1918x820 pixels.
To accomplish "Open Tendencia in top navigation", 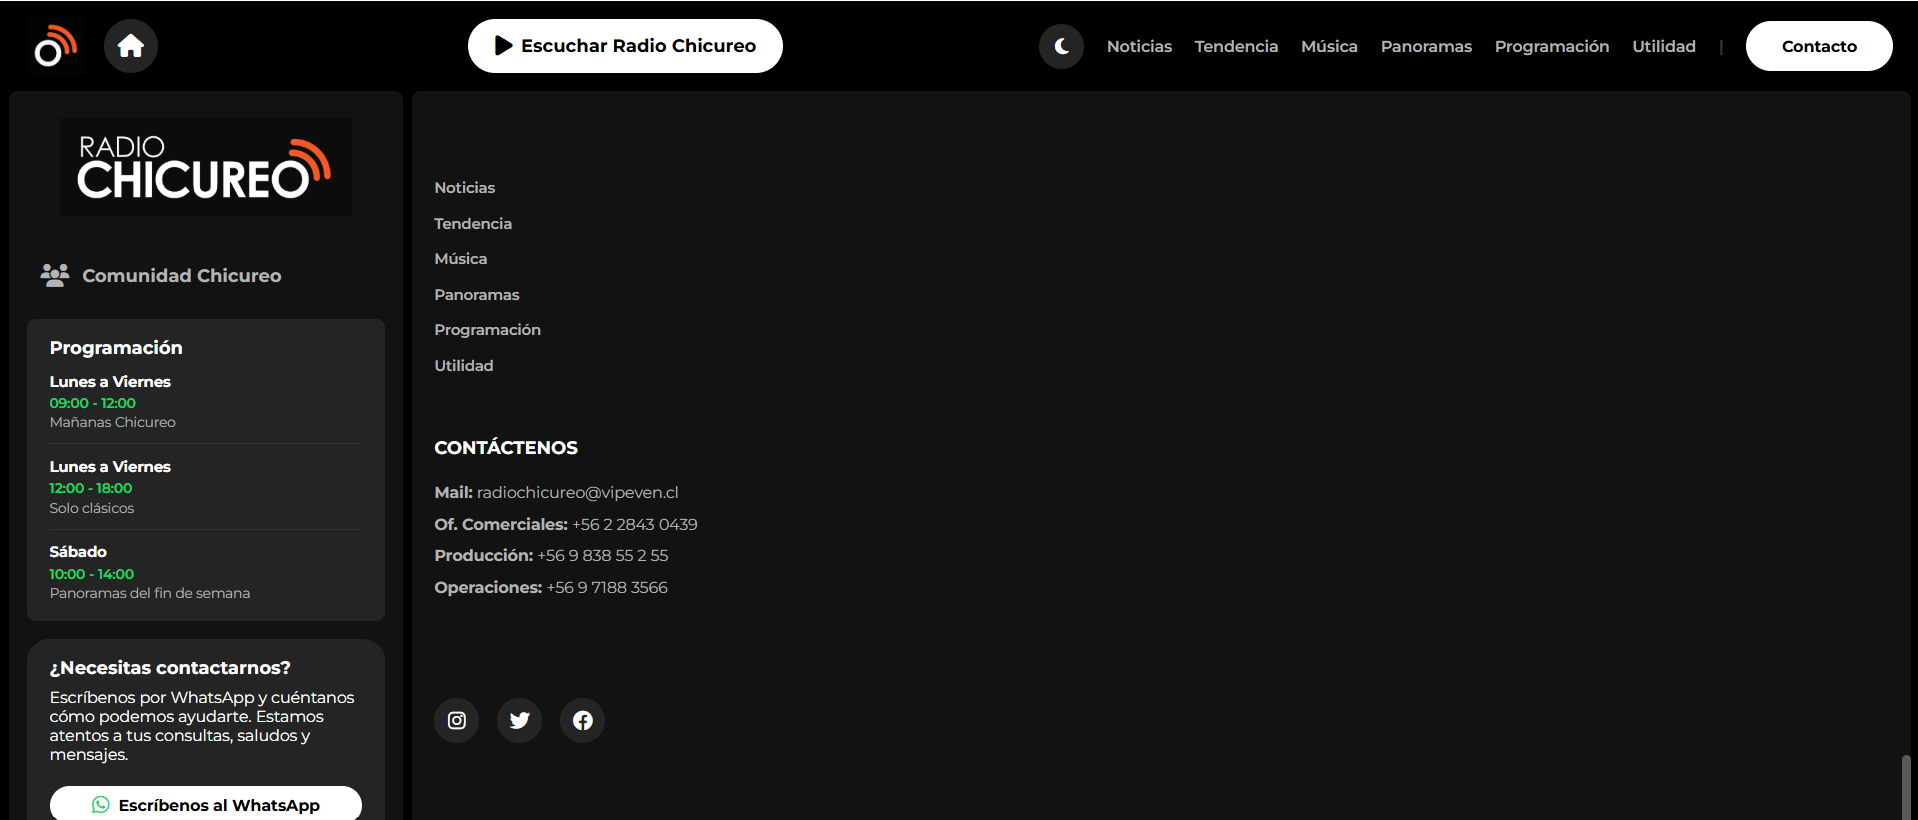I will coord(1236,46).
